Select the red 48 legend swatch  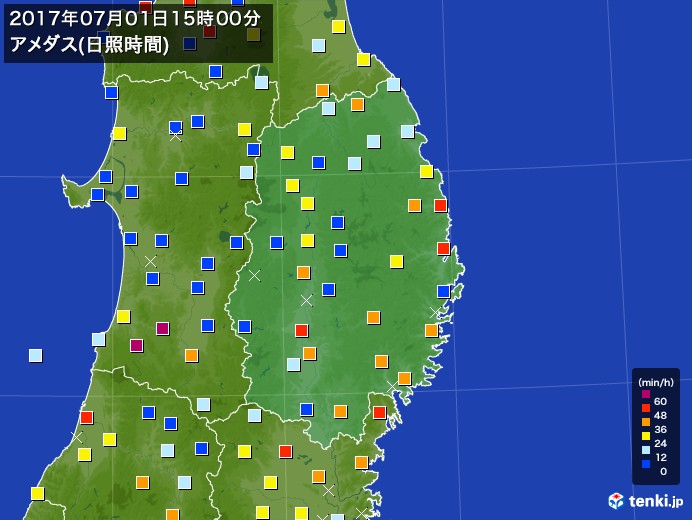(x=646, y=408)
